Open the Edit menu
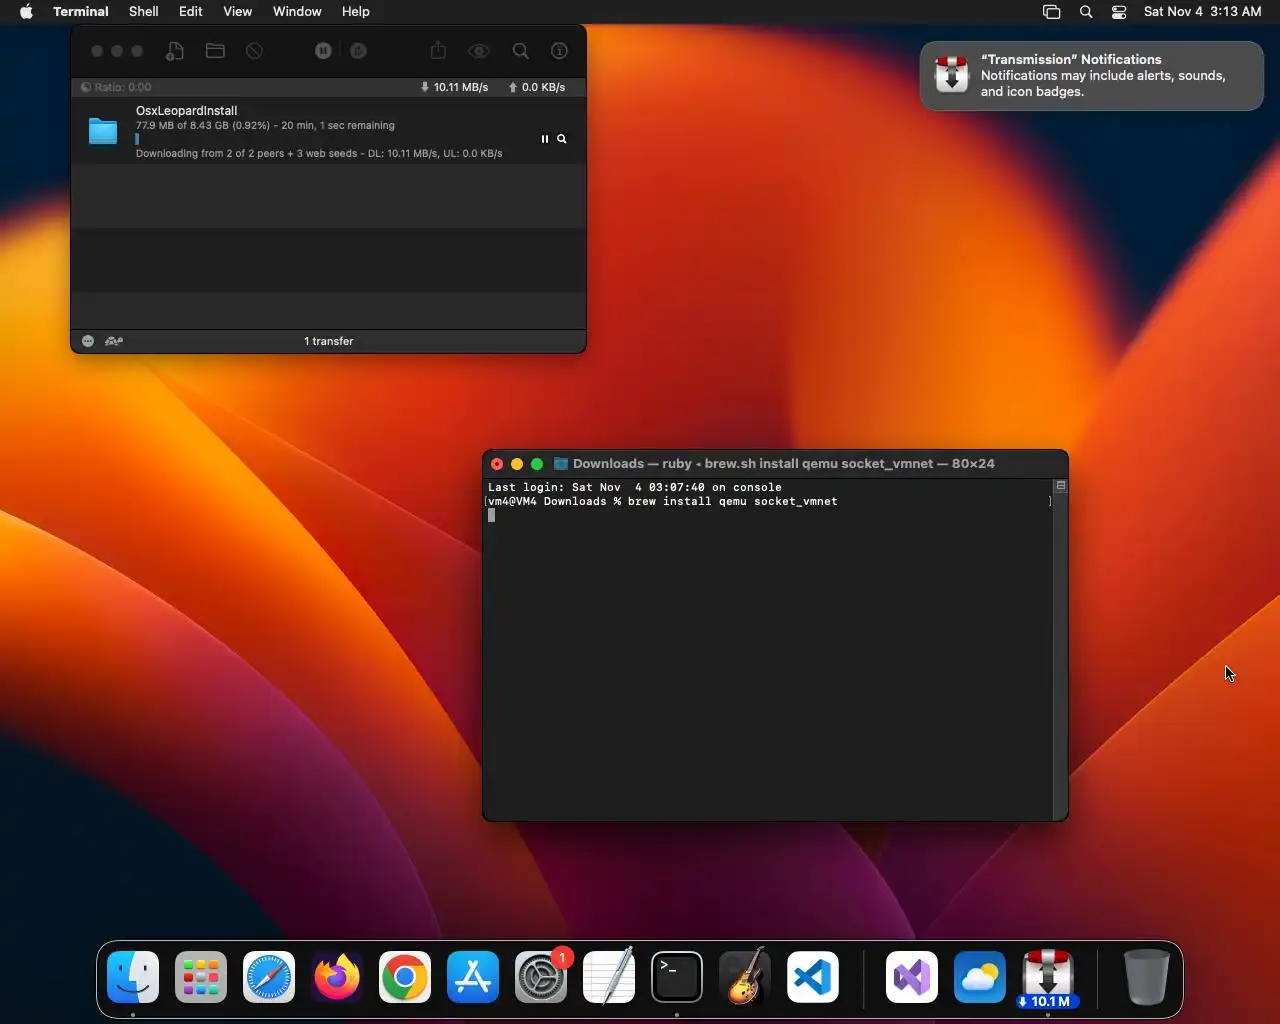Image resolution: width=1280 pixels, height=1024 pixels. pyautogui.click(x=191, y=12)
